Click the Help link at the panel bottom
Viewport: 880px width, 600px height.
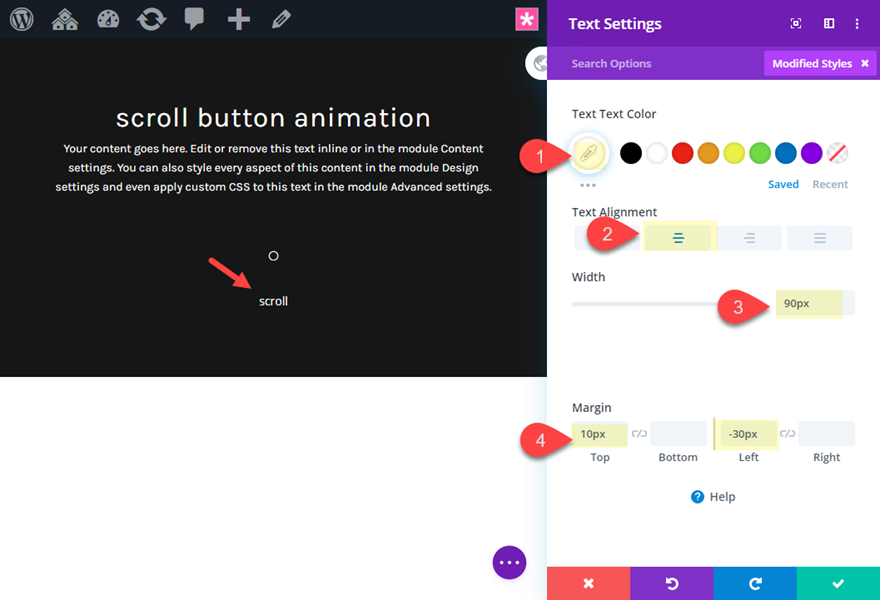click(x=712, y=496)
